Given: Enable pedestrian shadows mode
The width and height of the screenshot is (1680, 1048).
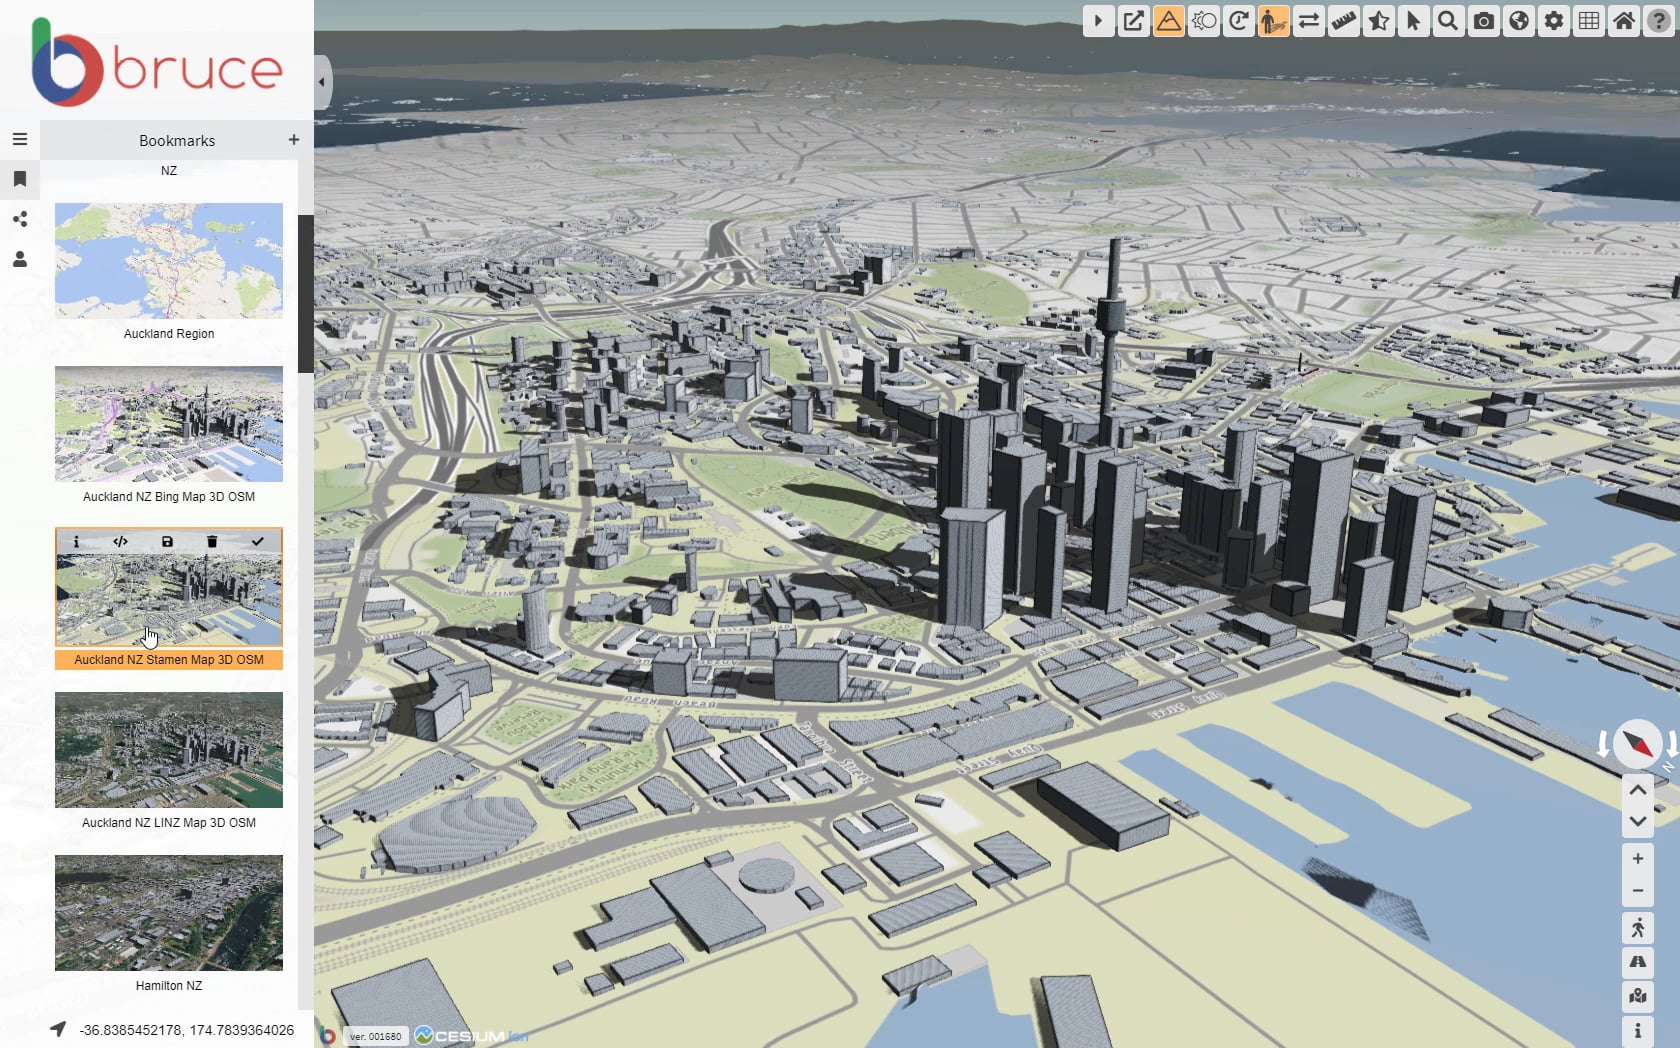Looking at the screenshot, I should [1273, 20].
